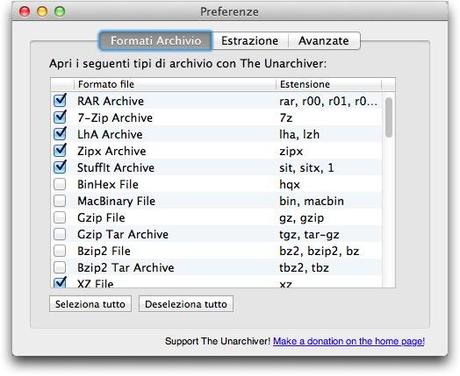
Task: Tick the Bzip2 File checkbox
Action: click(x=60, y=251)
